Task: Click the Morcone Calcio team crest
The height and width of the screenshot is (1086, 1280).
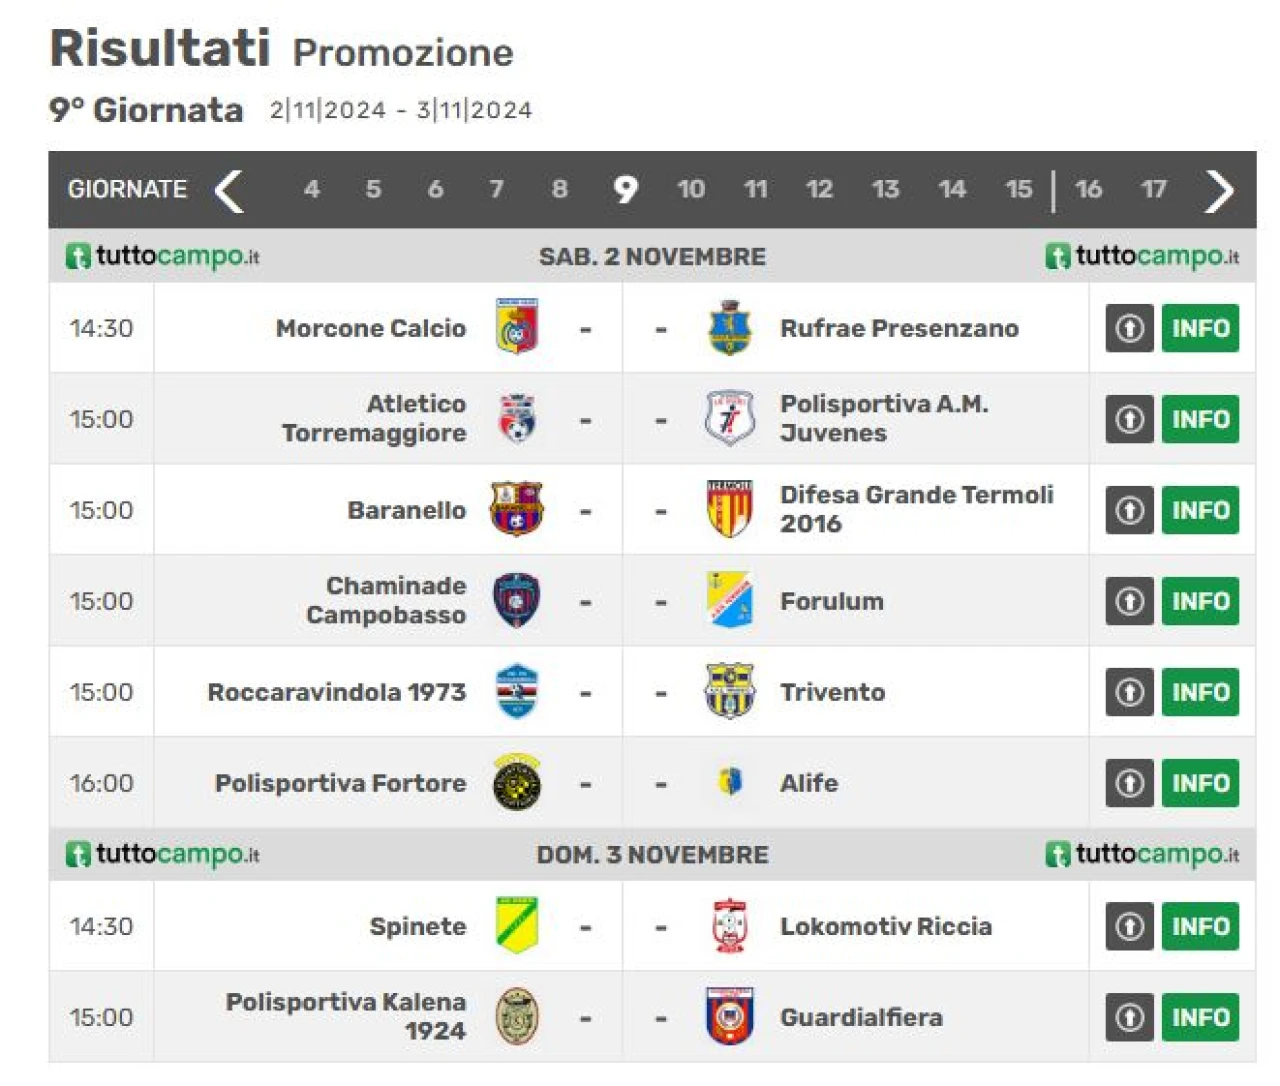Action: 517,327
